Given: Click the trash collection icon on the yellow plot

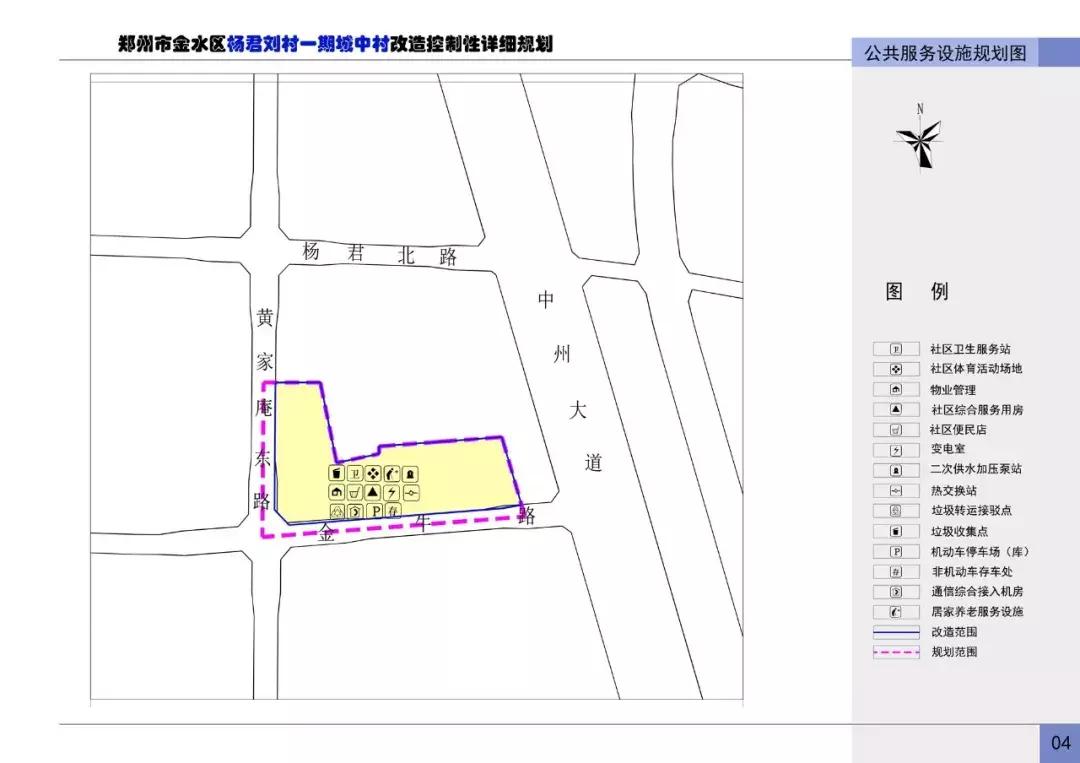Looking at the screenshot, I should coord(336,474).
